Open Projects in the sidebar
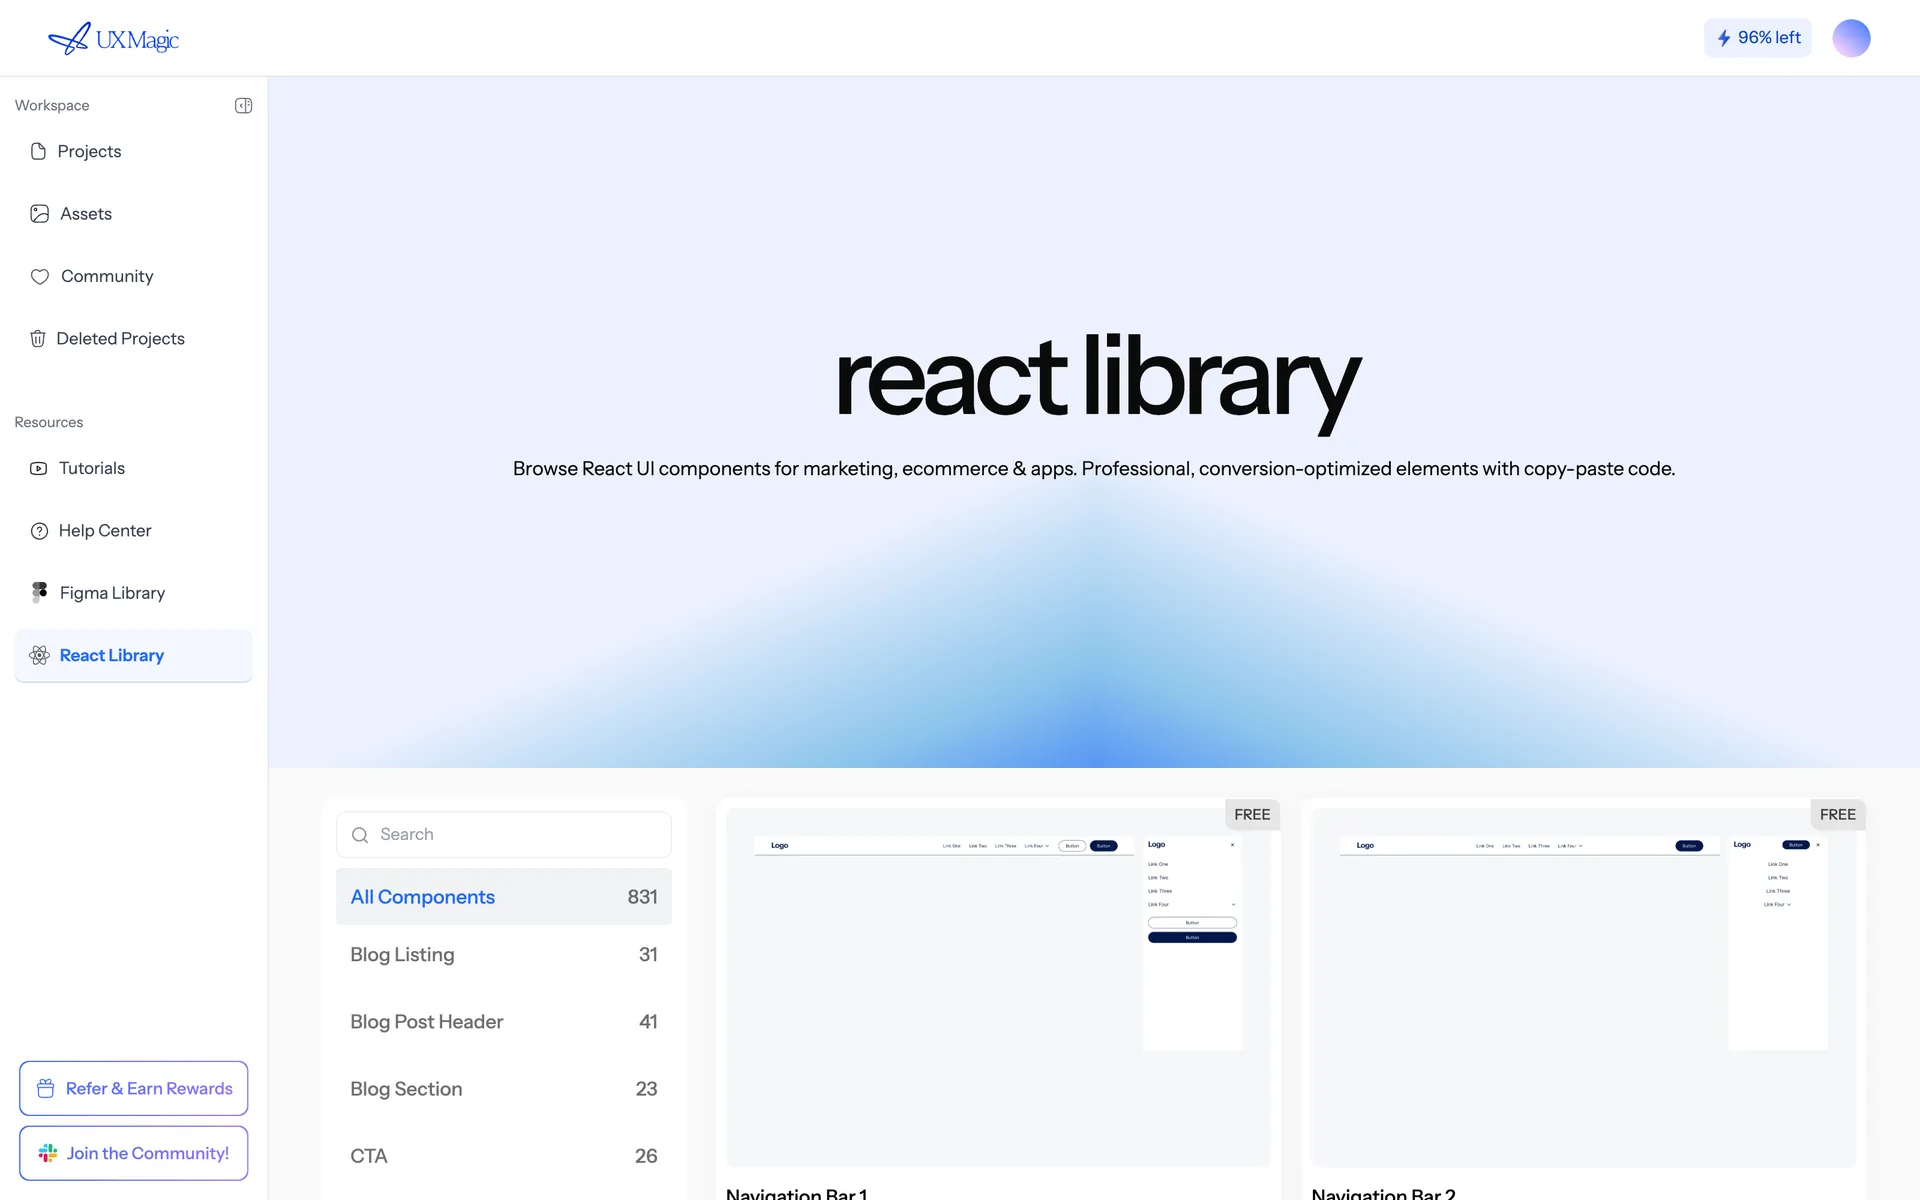This screenshot has width=1920, height=1200. point(134,151)
